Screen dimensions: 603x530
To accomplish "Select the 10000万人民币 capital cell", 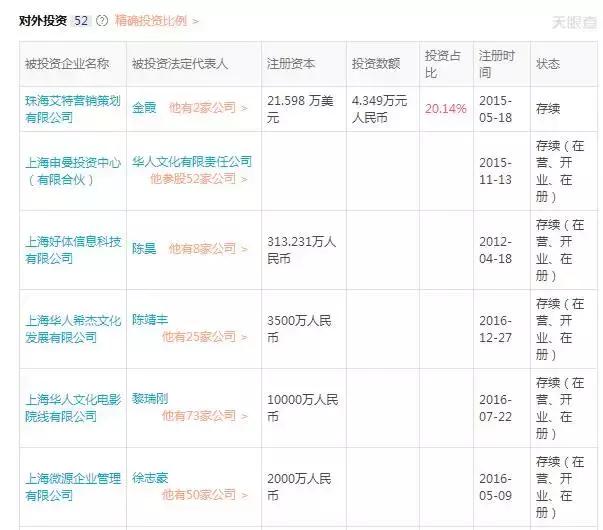I will click(x=303, y=408).
